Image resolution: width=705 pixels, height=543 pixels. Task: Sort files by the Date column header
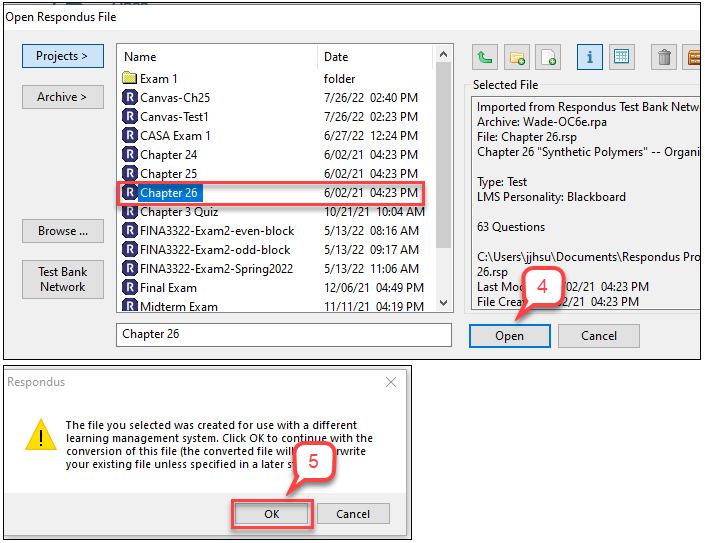pyautogui.click(x=376, y=57)
